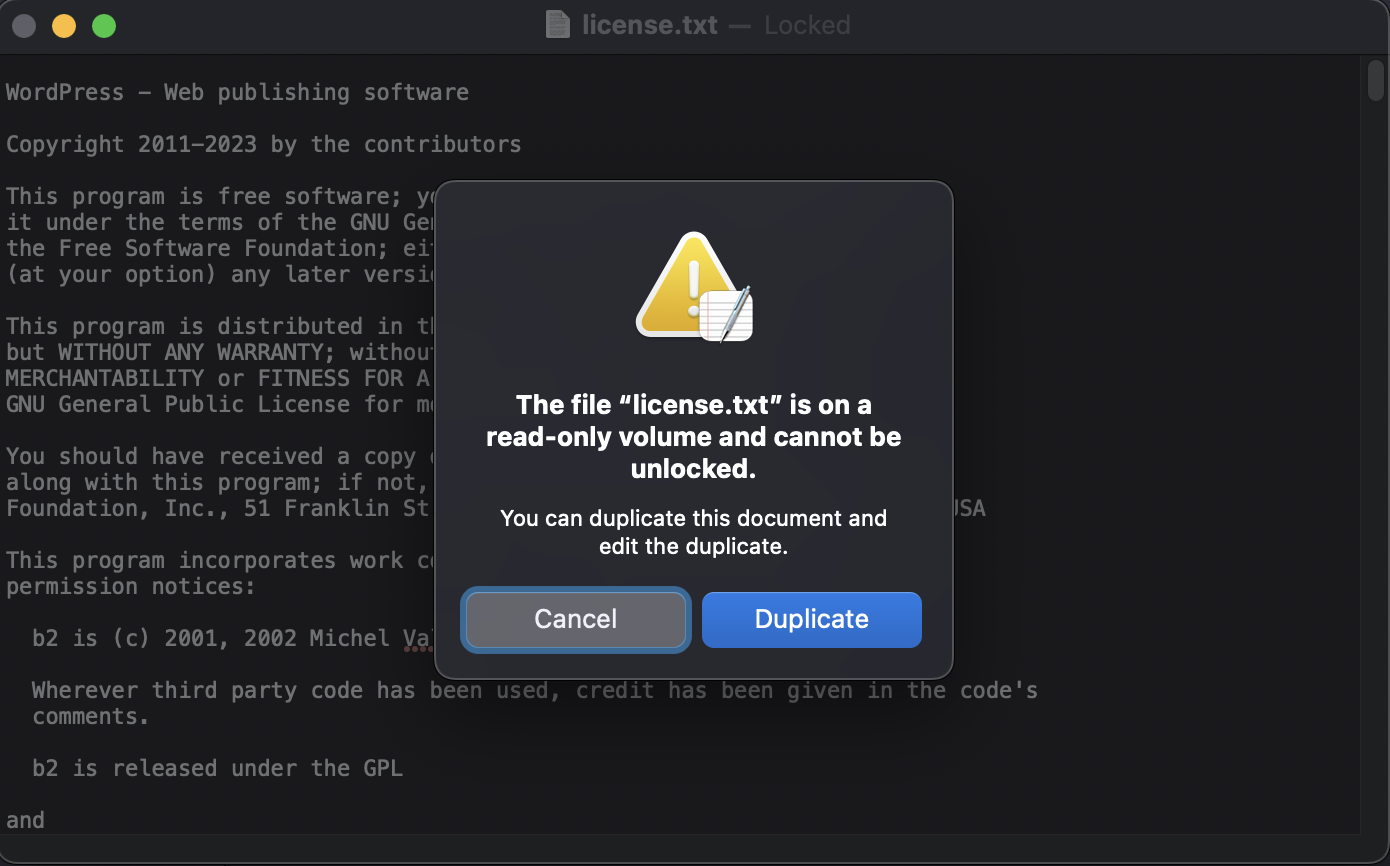Viewport: 1390px width, 866px height.
Task: Click the yellow minimize window button
Action: [x=64, y=26]
